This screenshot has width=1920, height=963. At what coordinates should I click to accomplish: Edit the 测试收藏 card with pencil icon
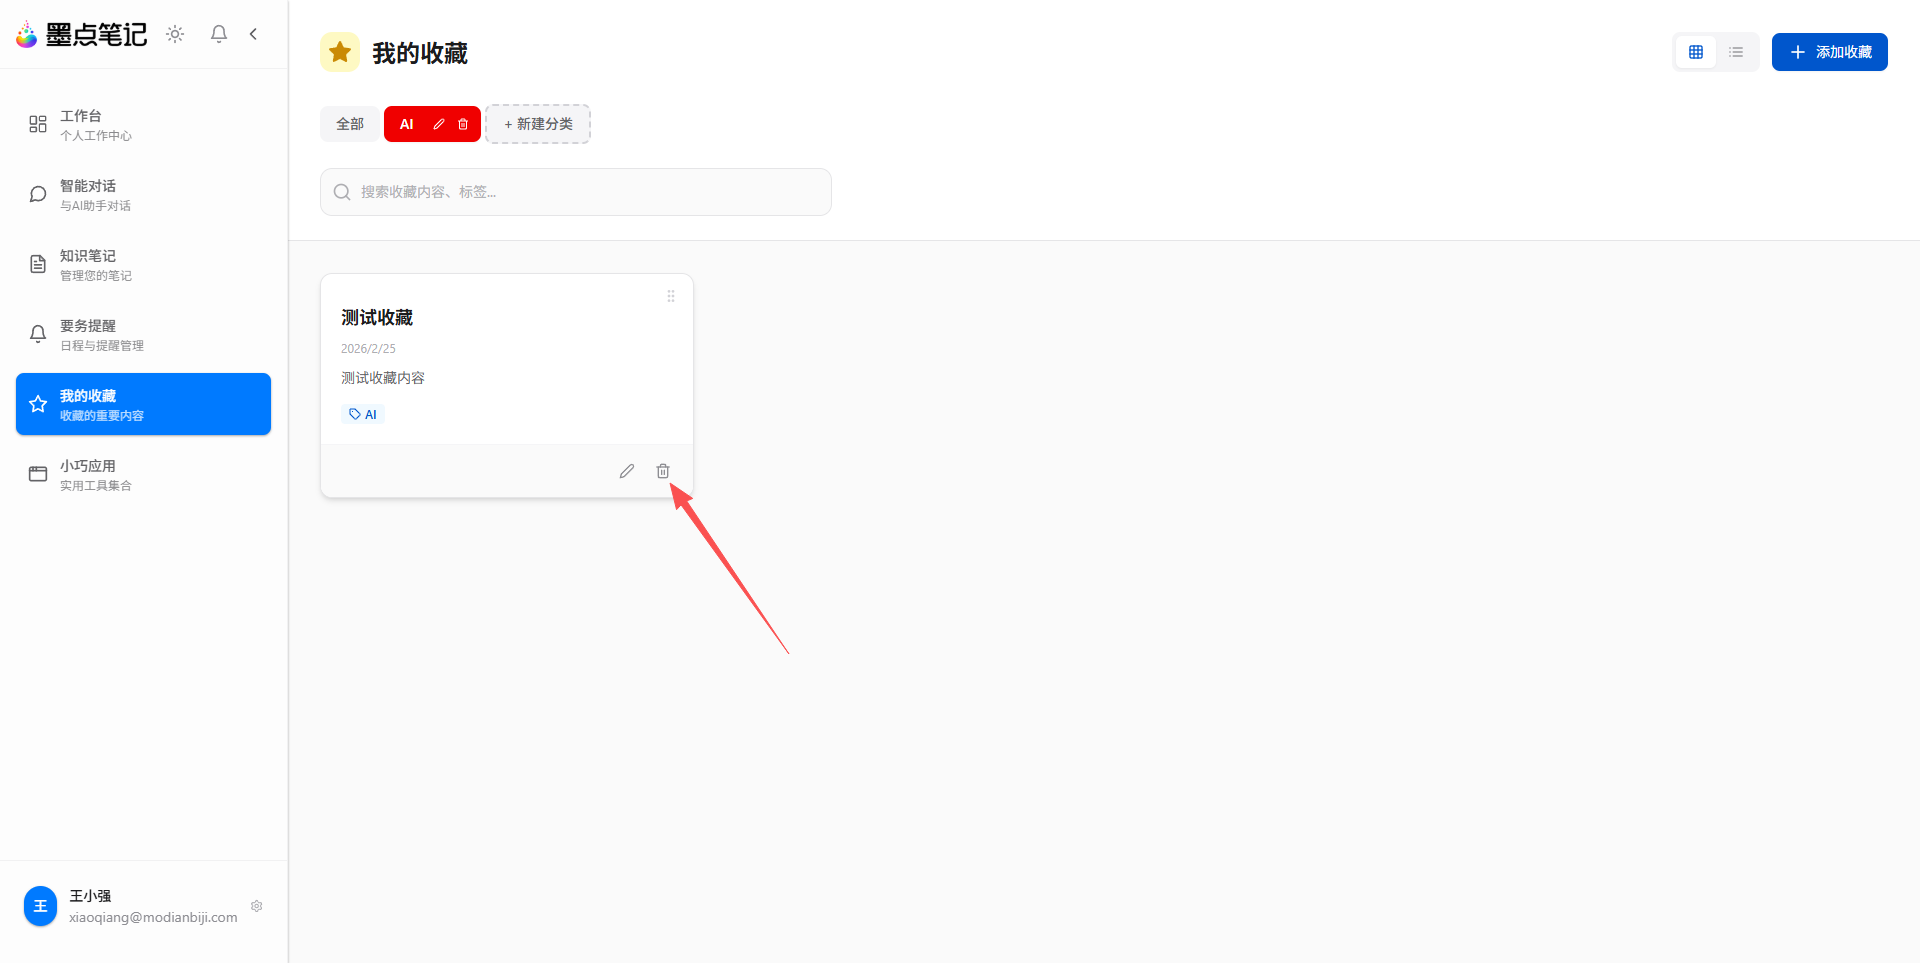coord(627,471)
